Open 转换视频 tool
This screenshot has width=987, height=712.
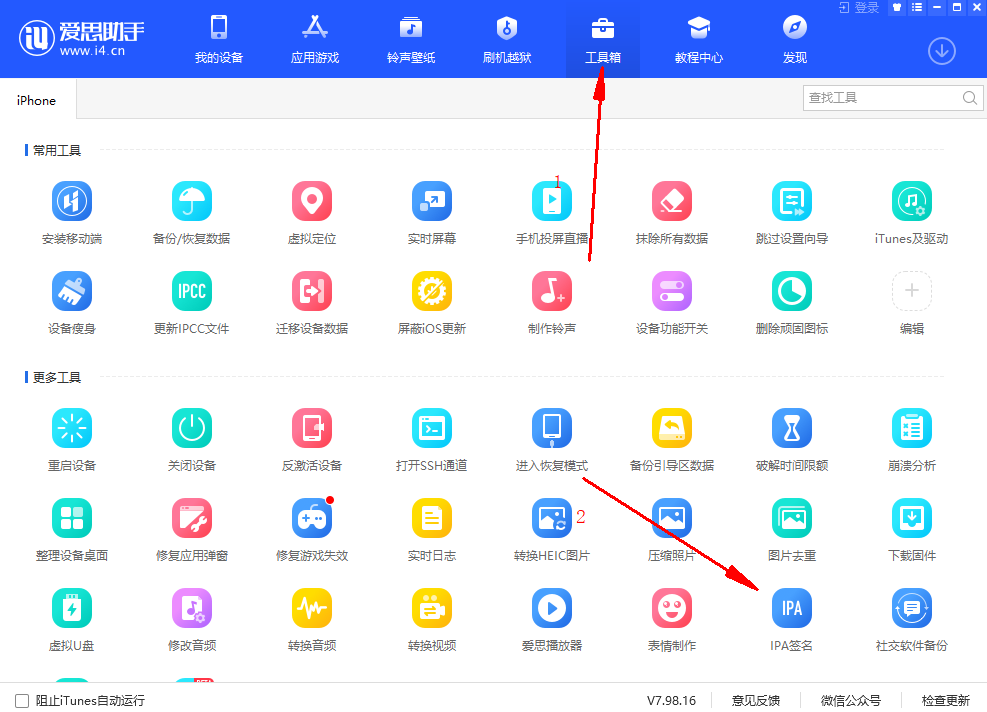[432, 609]
